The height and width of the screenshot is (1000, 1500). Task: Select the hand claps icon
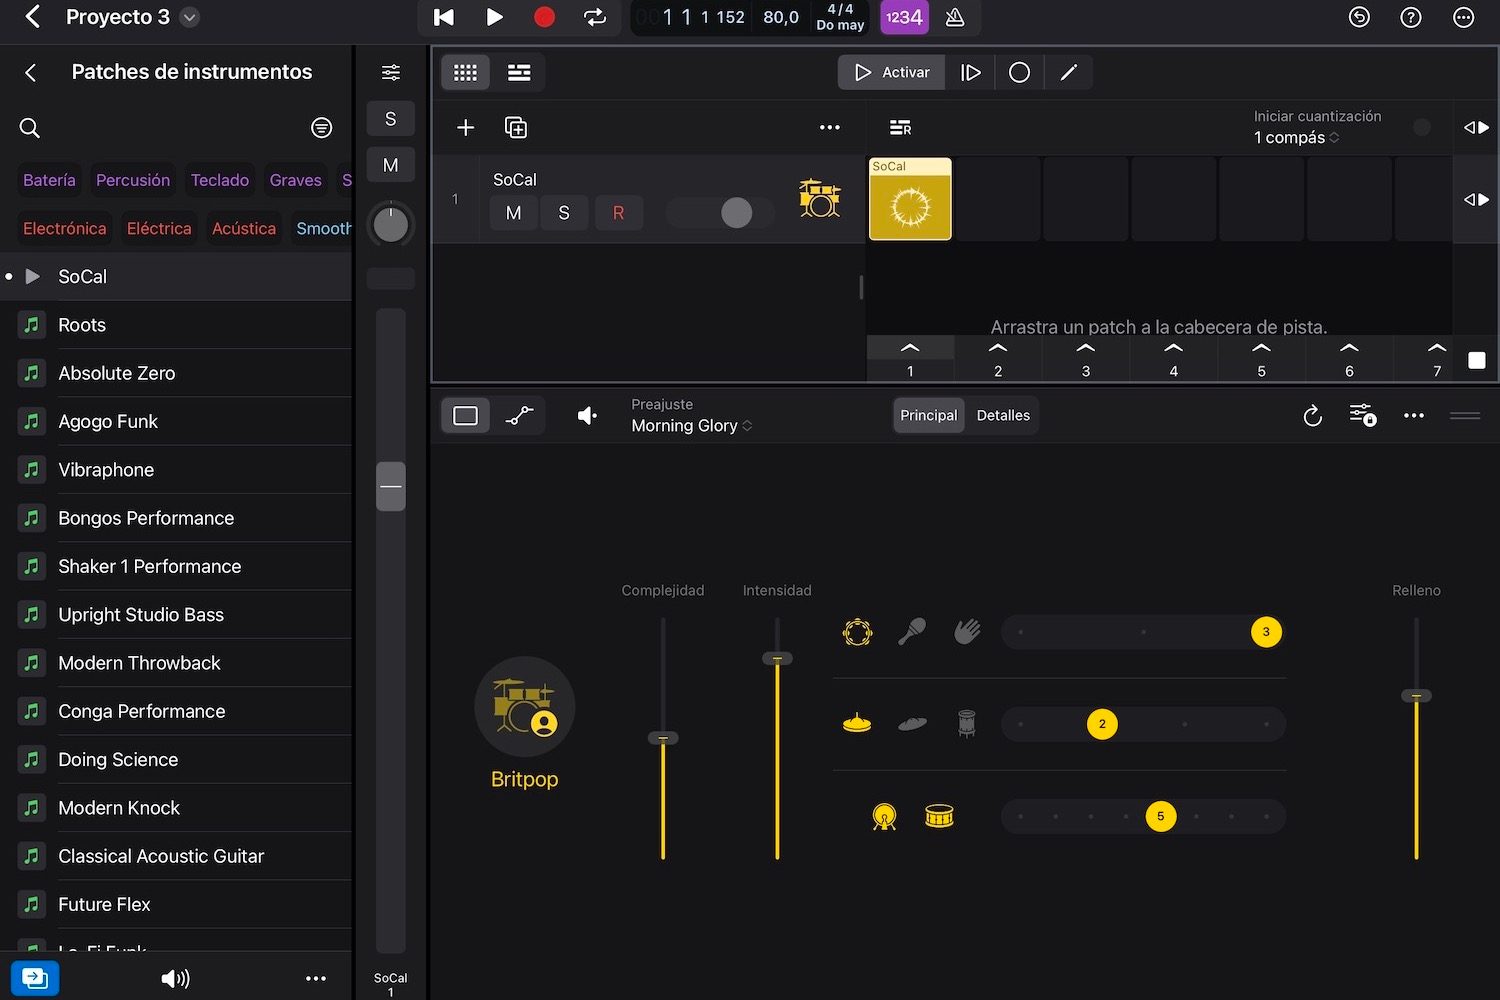[x=966, y=631]
